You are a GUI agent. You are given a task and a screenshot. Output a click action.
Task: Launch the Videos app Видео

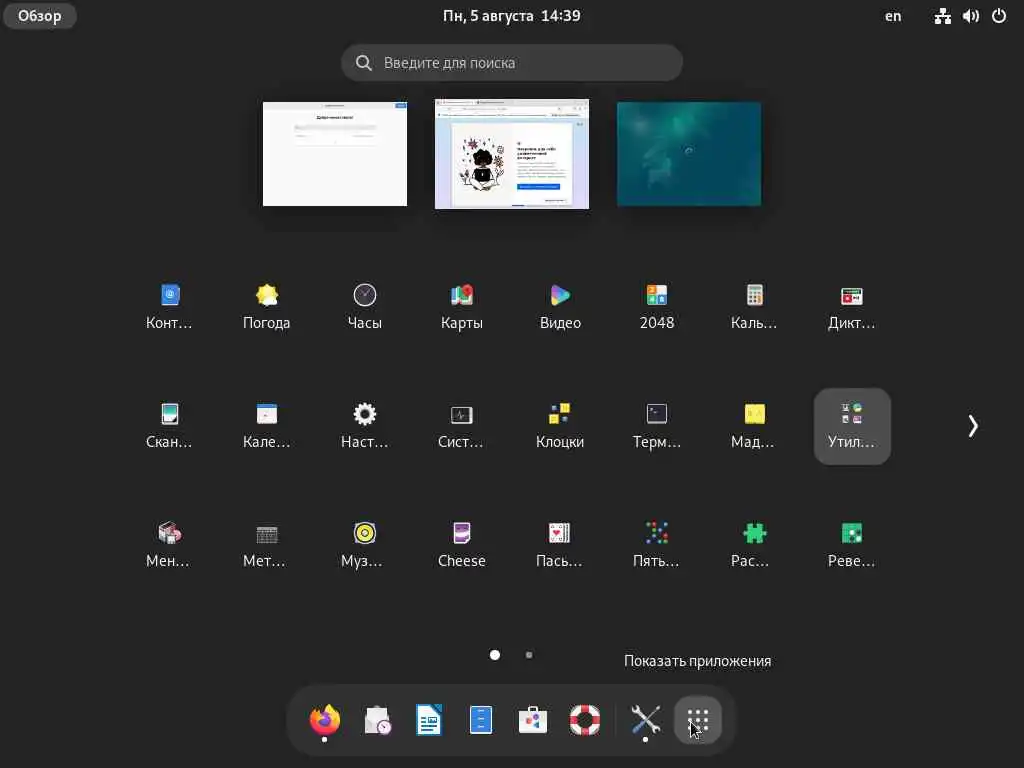560,306
